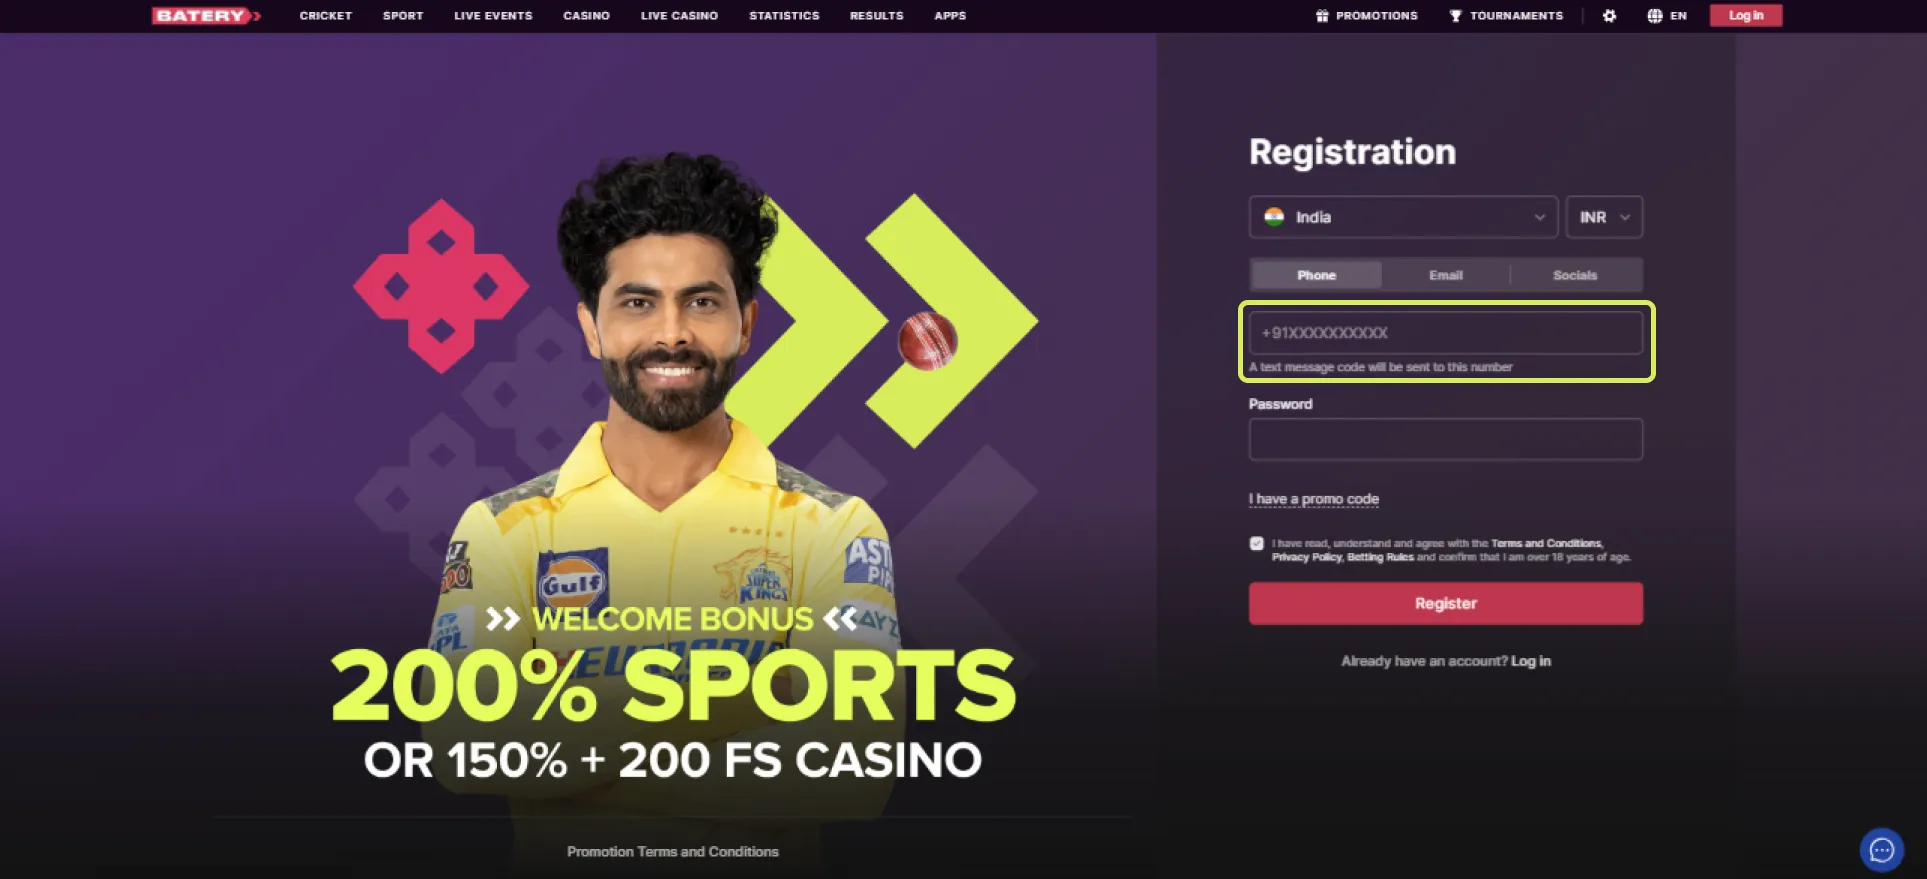
Task: Open the INR currency dropdown
Action: coord(1604,217)
